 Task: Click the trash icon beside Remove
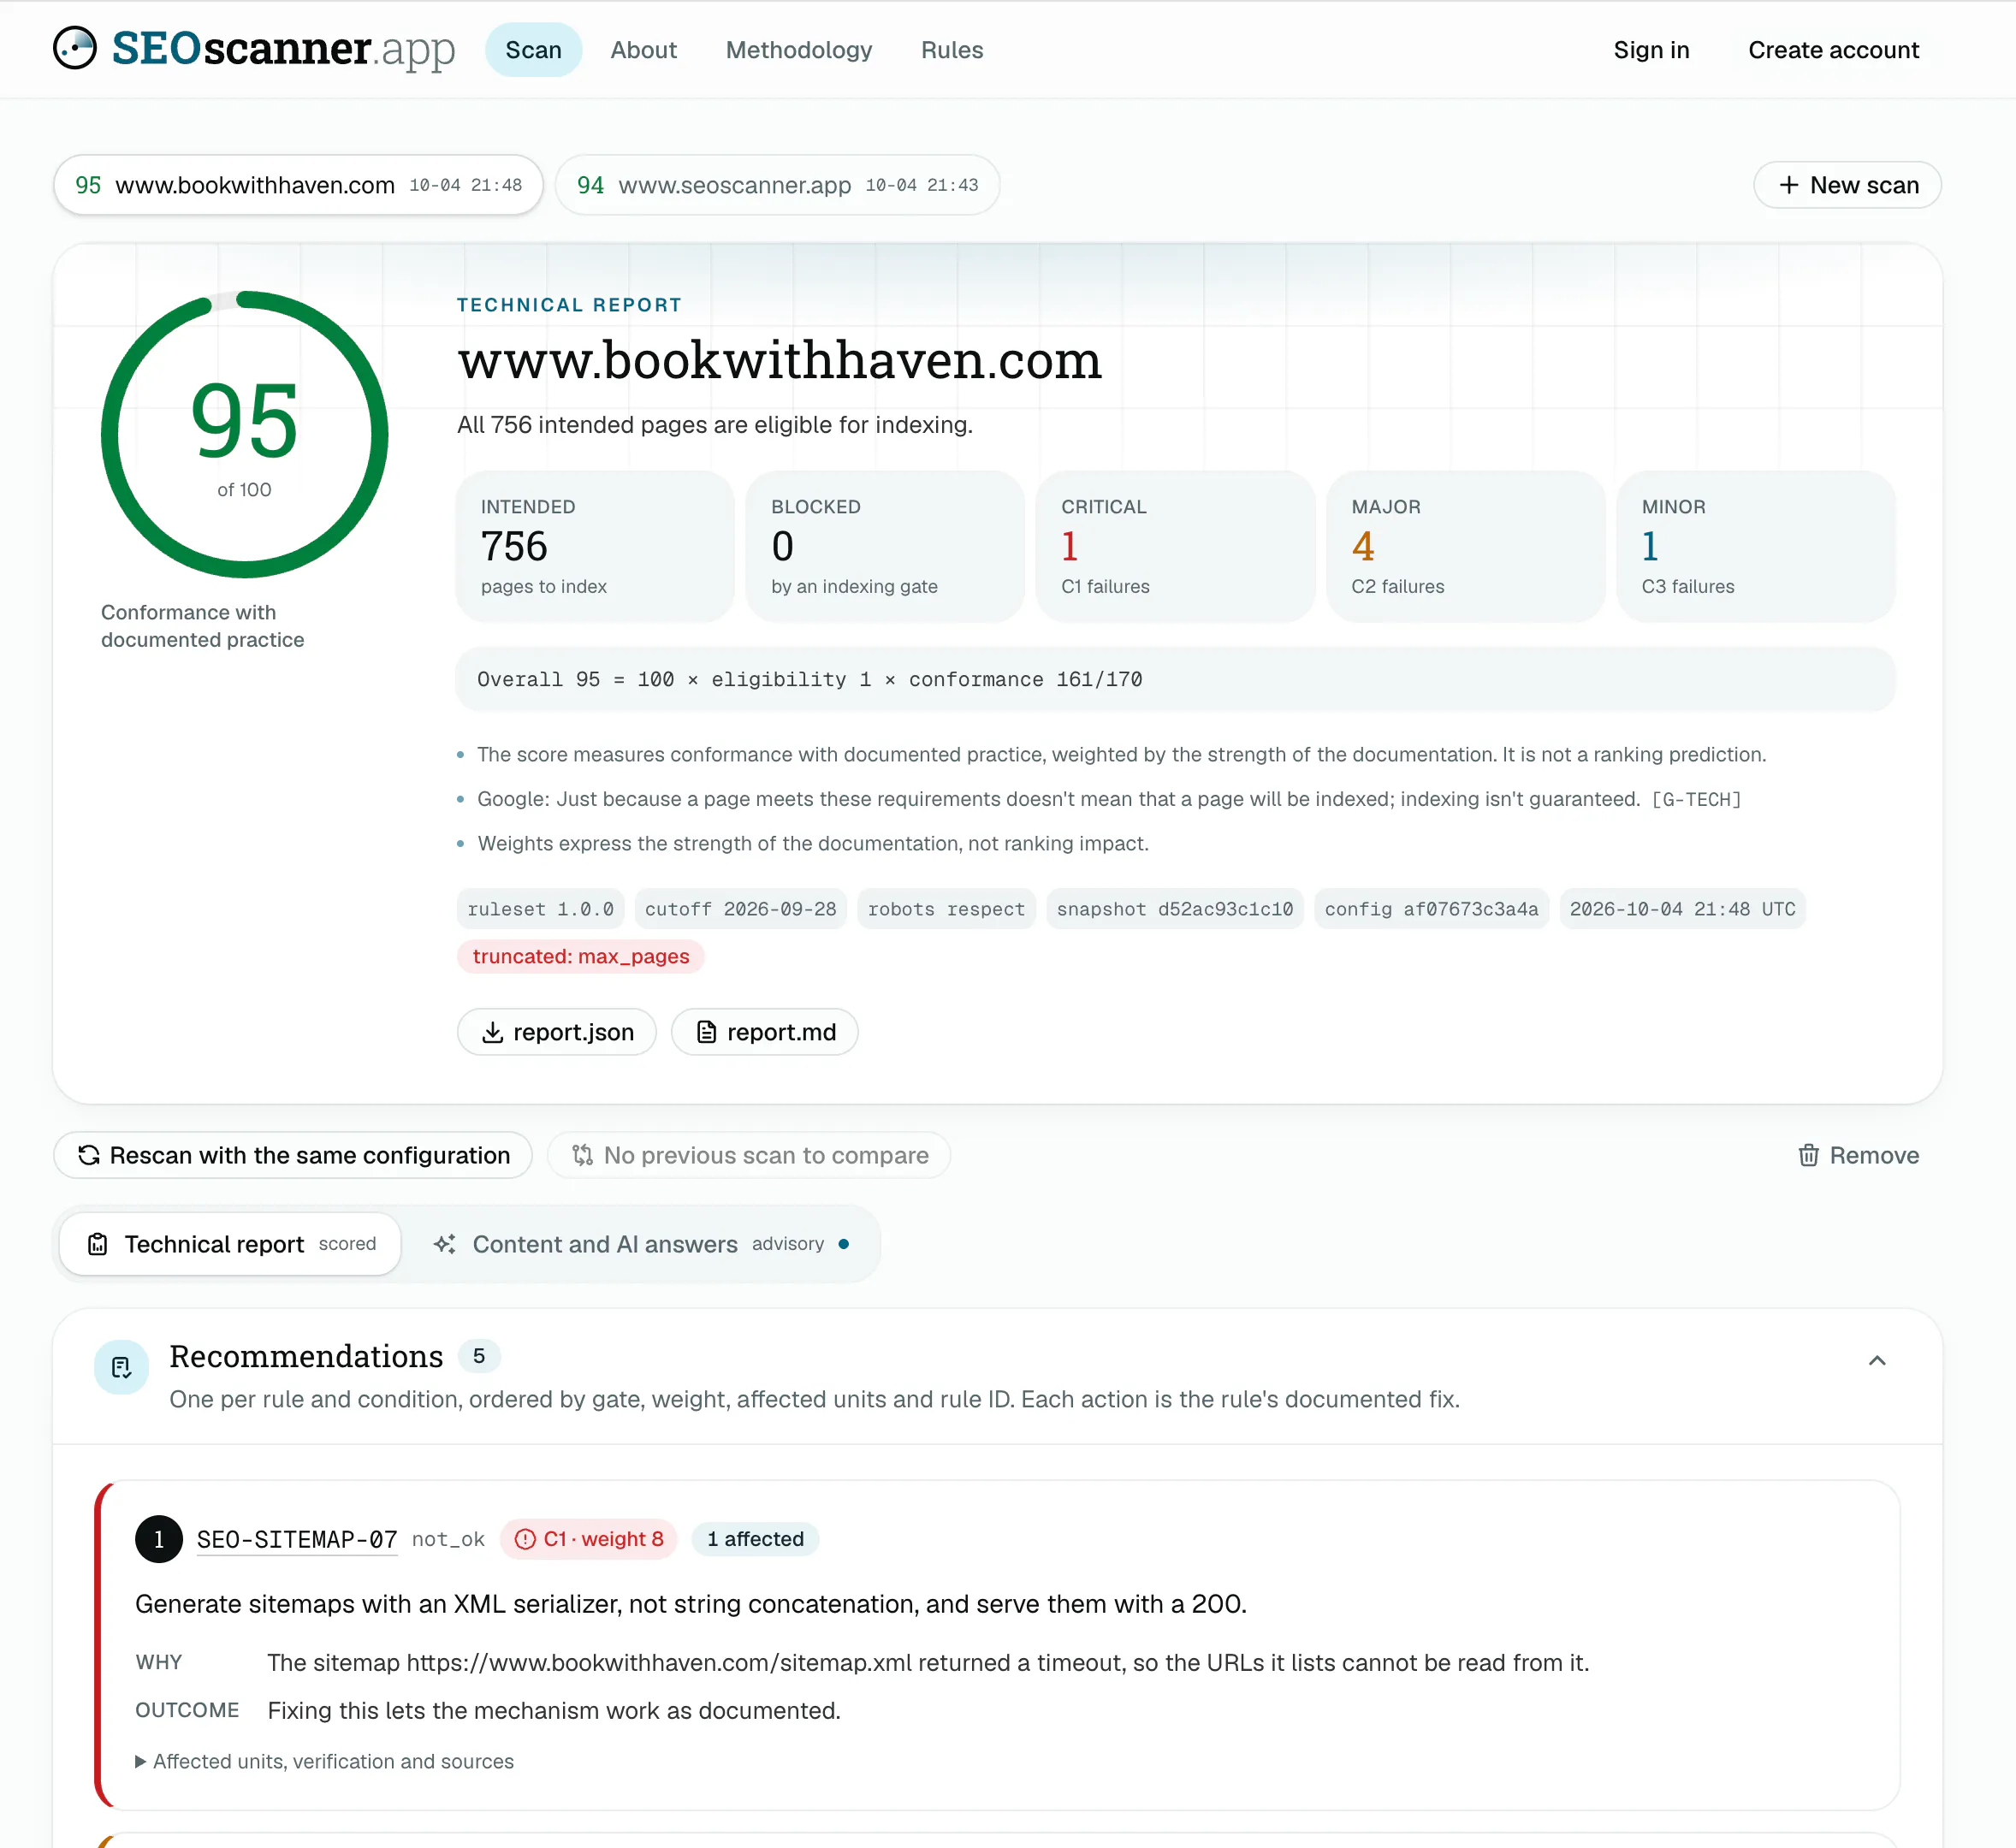point(1808,1155)
